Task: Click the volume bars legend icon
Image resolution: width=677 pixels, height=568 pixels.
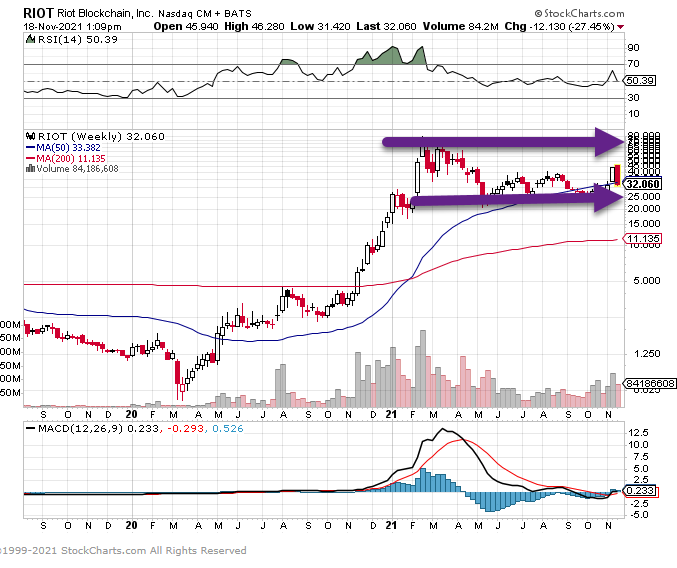Action: pos(30,168)
